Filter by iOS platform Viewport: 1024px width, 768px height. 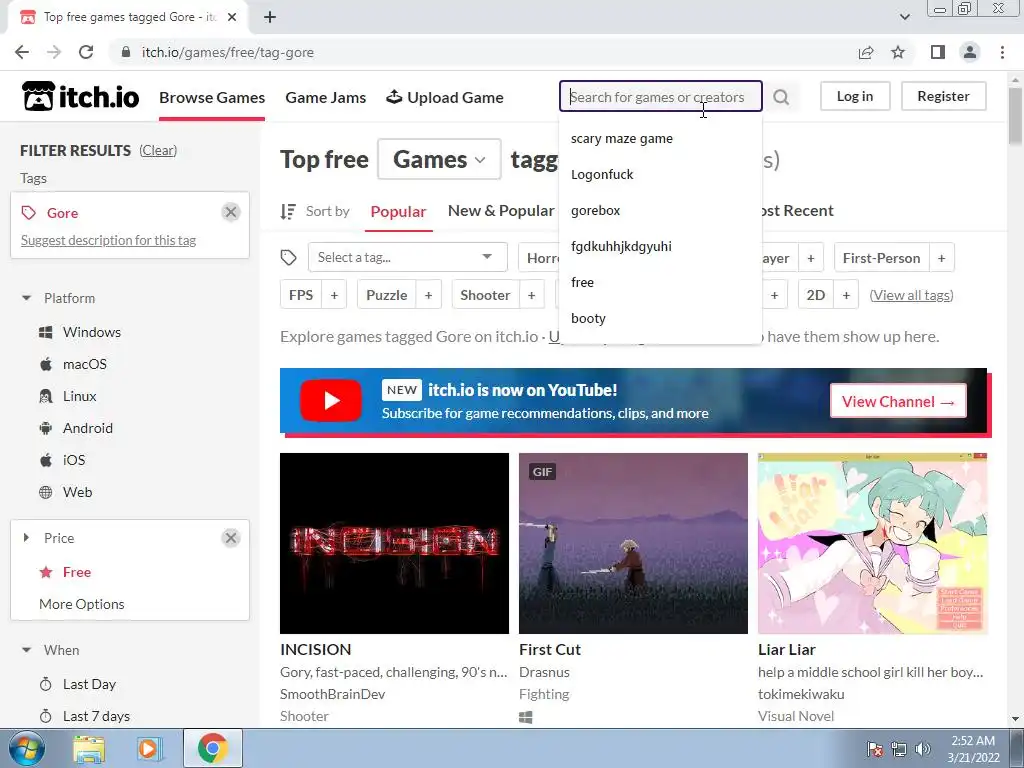coord(62,460)
